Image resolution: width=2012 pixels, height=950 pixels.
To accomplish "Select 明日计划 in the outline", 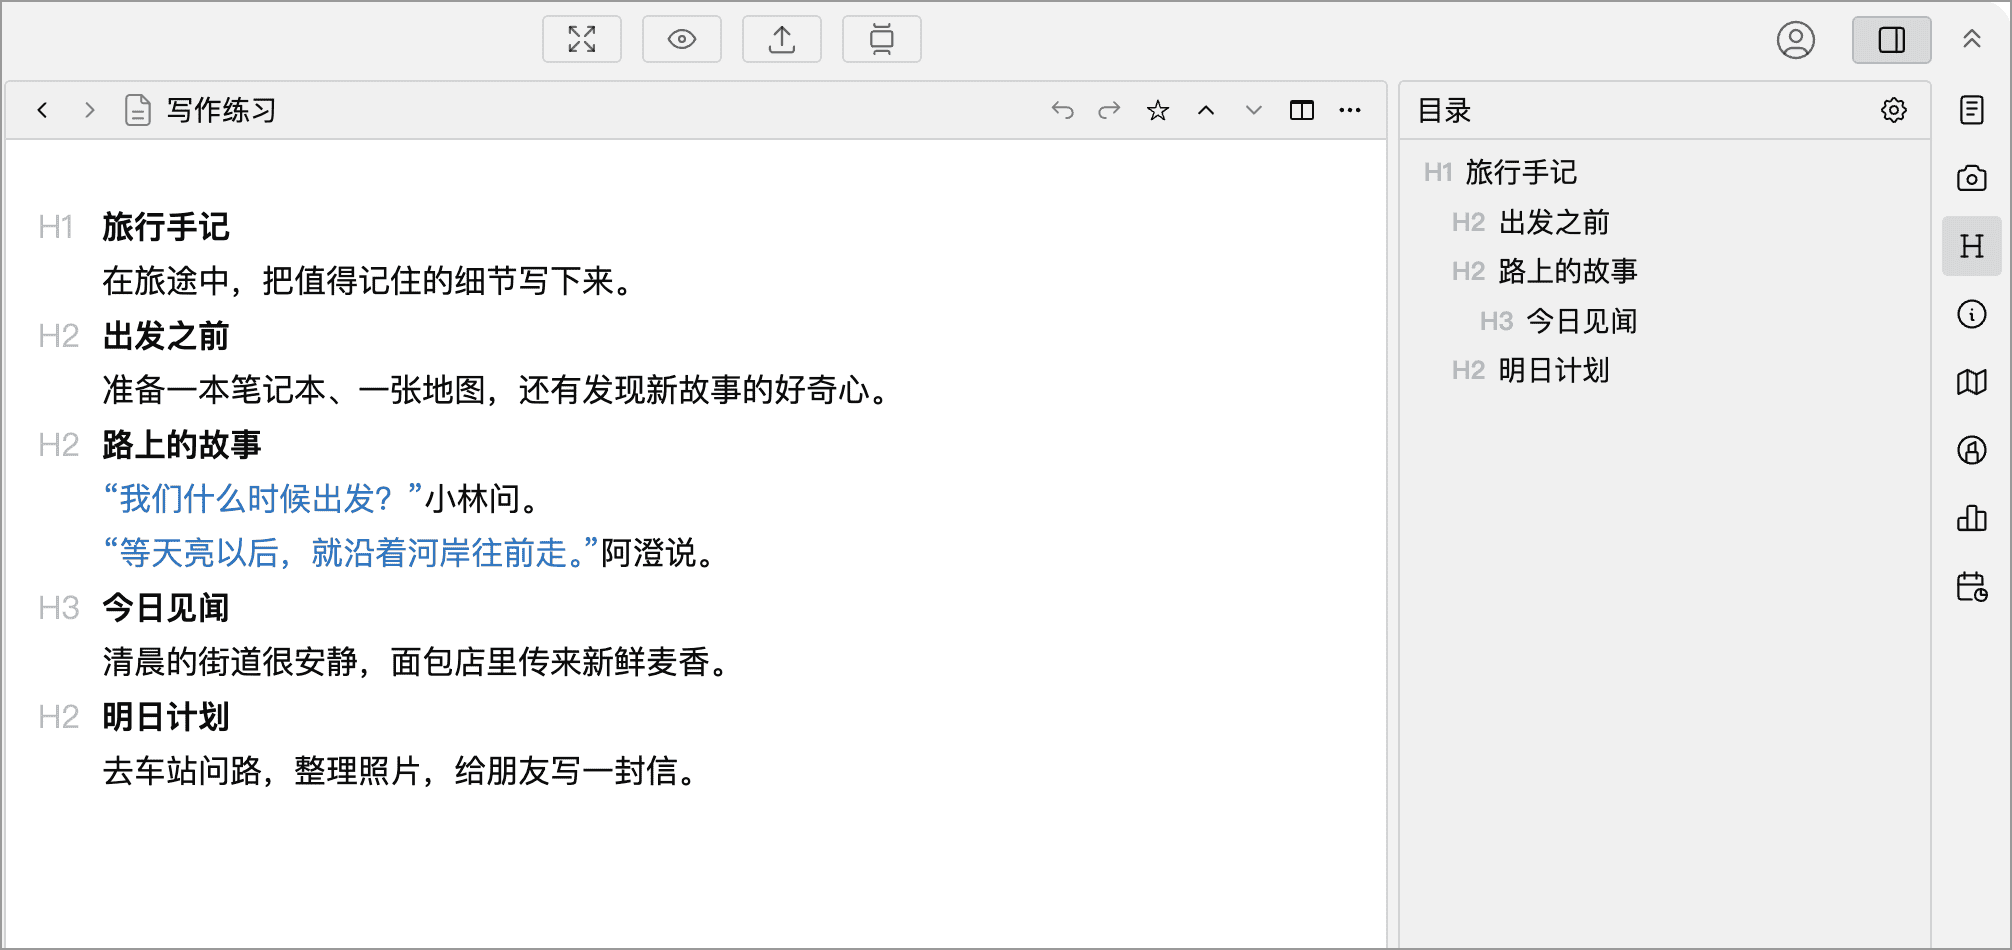I will click(x=1554, y=371).
